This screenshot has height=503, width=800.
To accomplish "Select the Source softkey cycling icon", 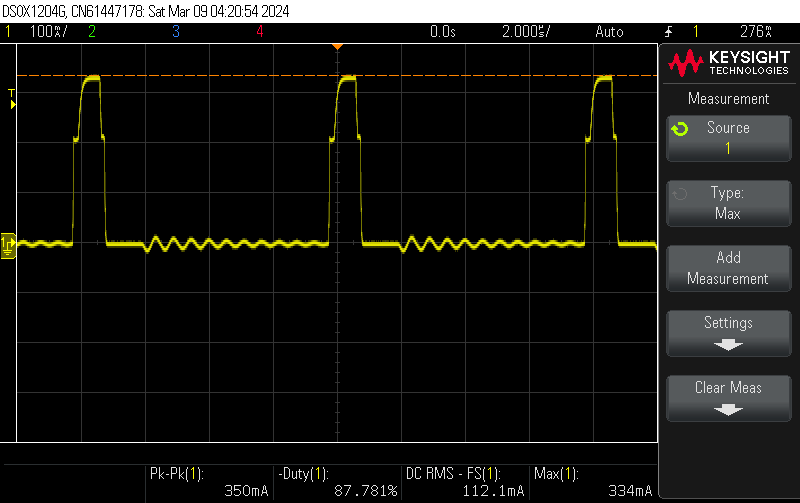I will (x=680, y=129).
